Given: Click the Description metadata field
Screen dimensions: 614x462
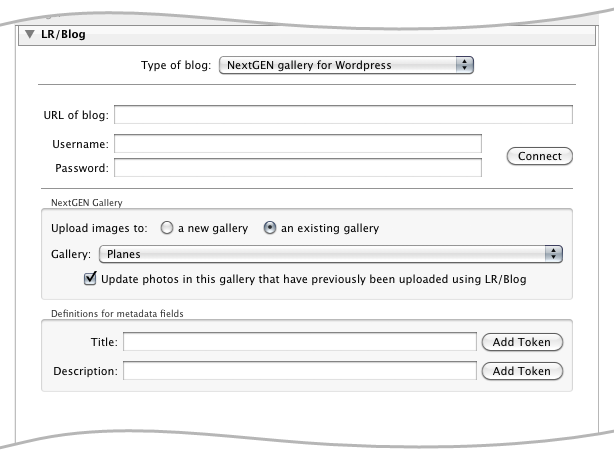Looking at the screenshot, I should pyautogui.click(x=300, y=371).
